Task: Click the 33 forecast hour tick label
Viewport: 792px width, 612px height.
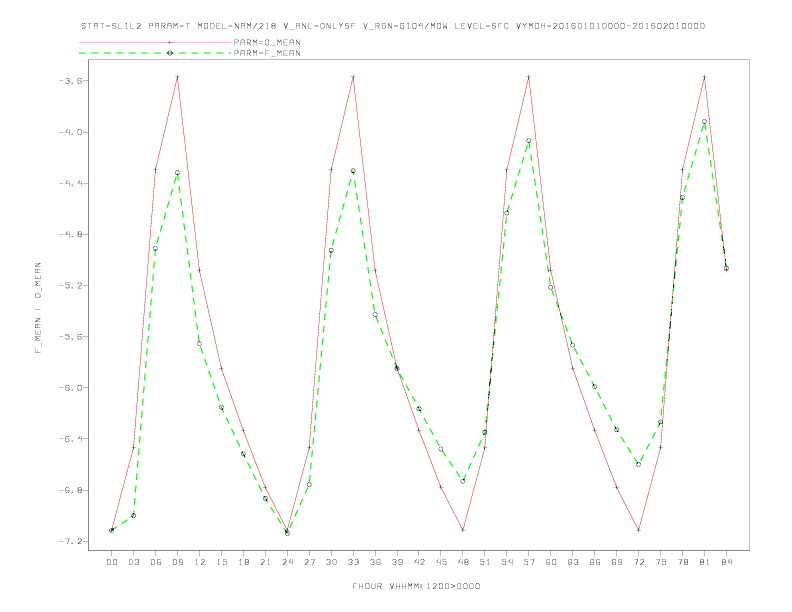Action: (x=353, y=562)
